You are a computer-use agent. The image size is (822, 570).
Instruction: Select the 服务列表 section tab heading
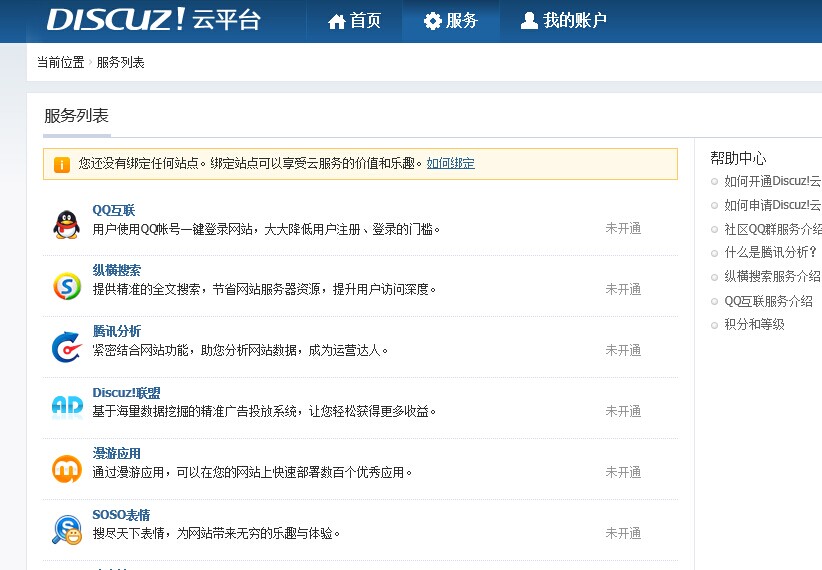pos(77,115)
